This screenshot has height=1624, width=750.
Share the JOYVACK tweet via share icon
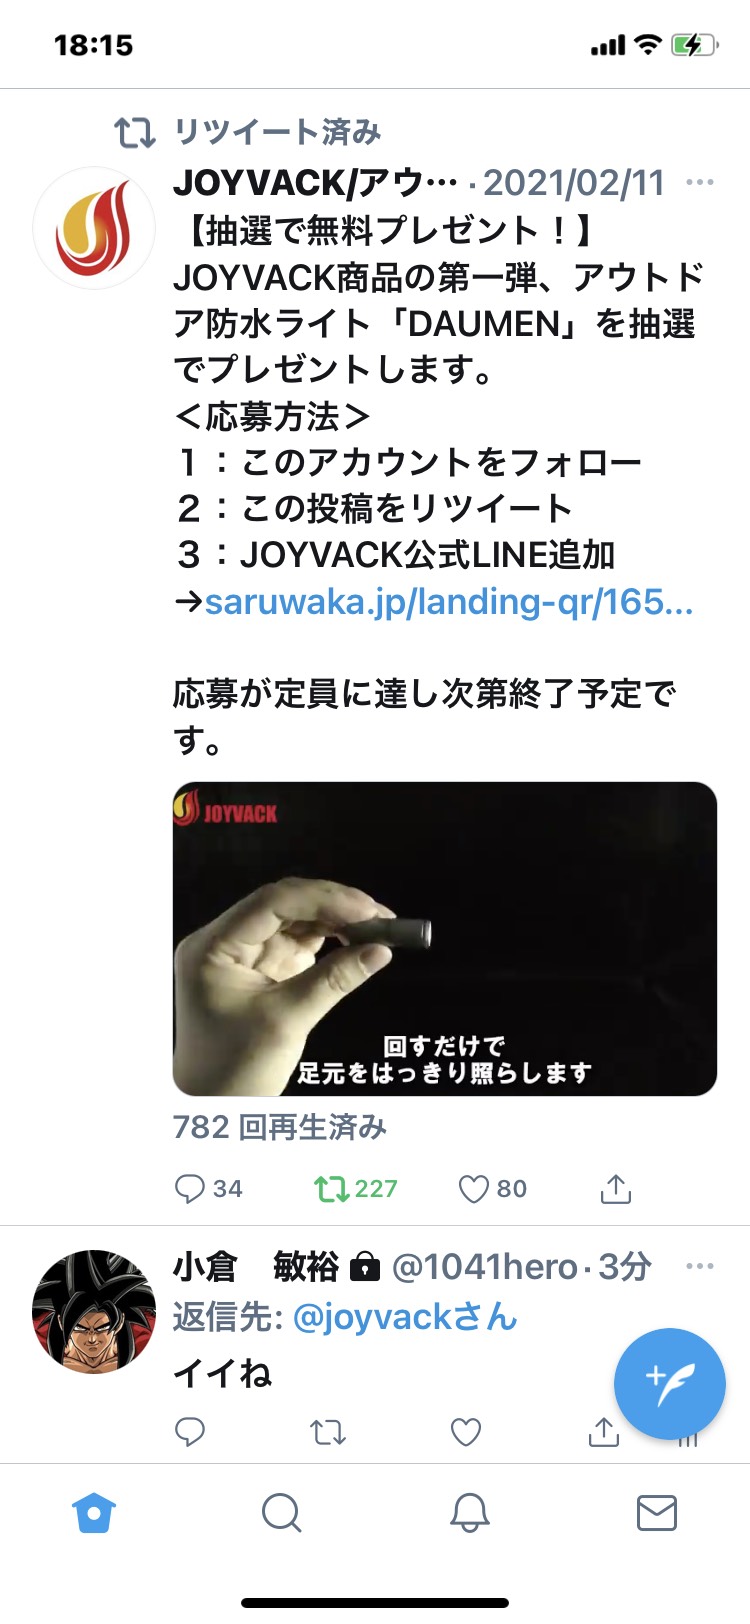[616, 1188]
